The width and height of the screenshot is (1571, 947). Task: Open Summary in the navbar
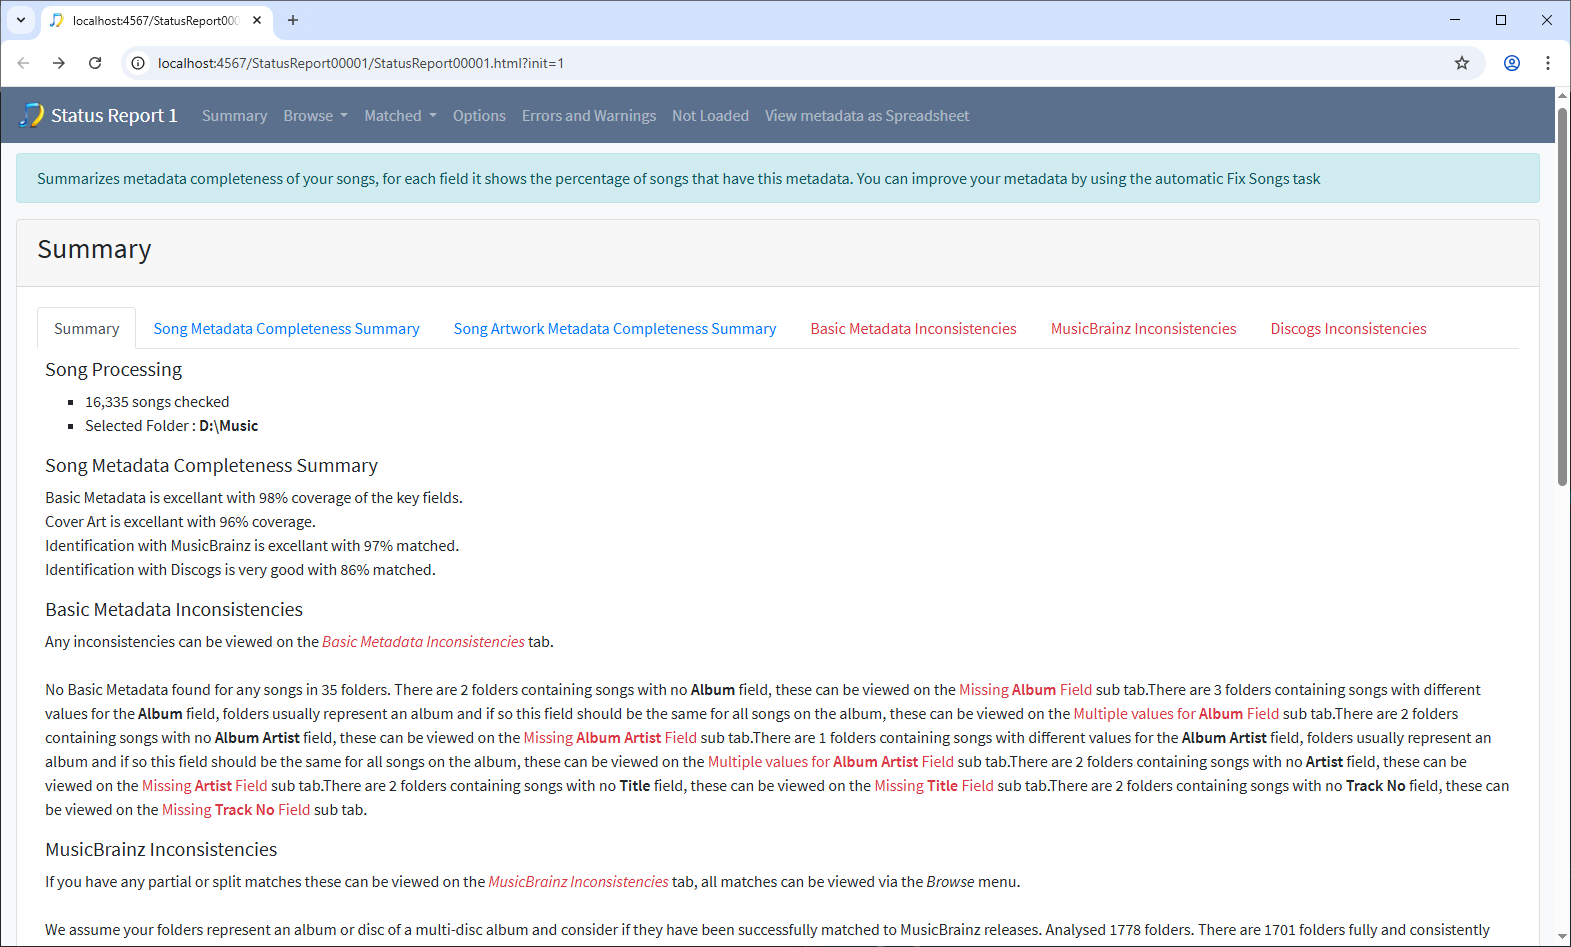click(x=234, y=116)
